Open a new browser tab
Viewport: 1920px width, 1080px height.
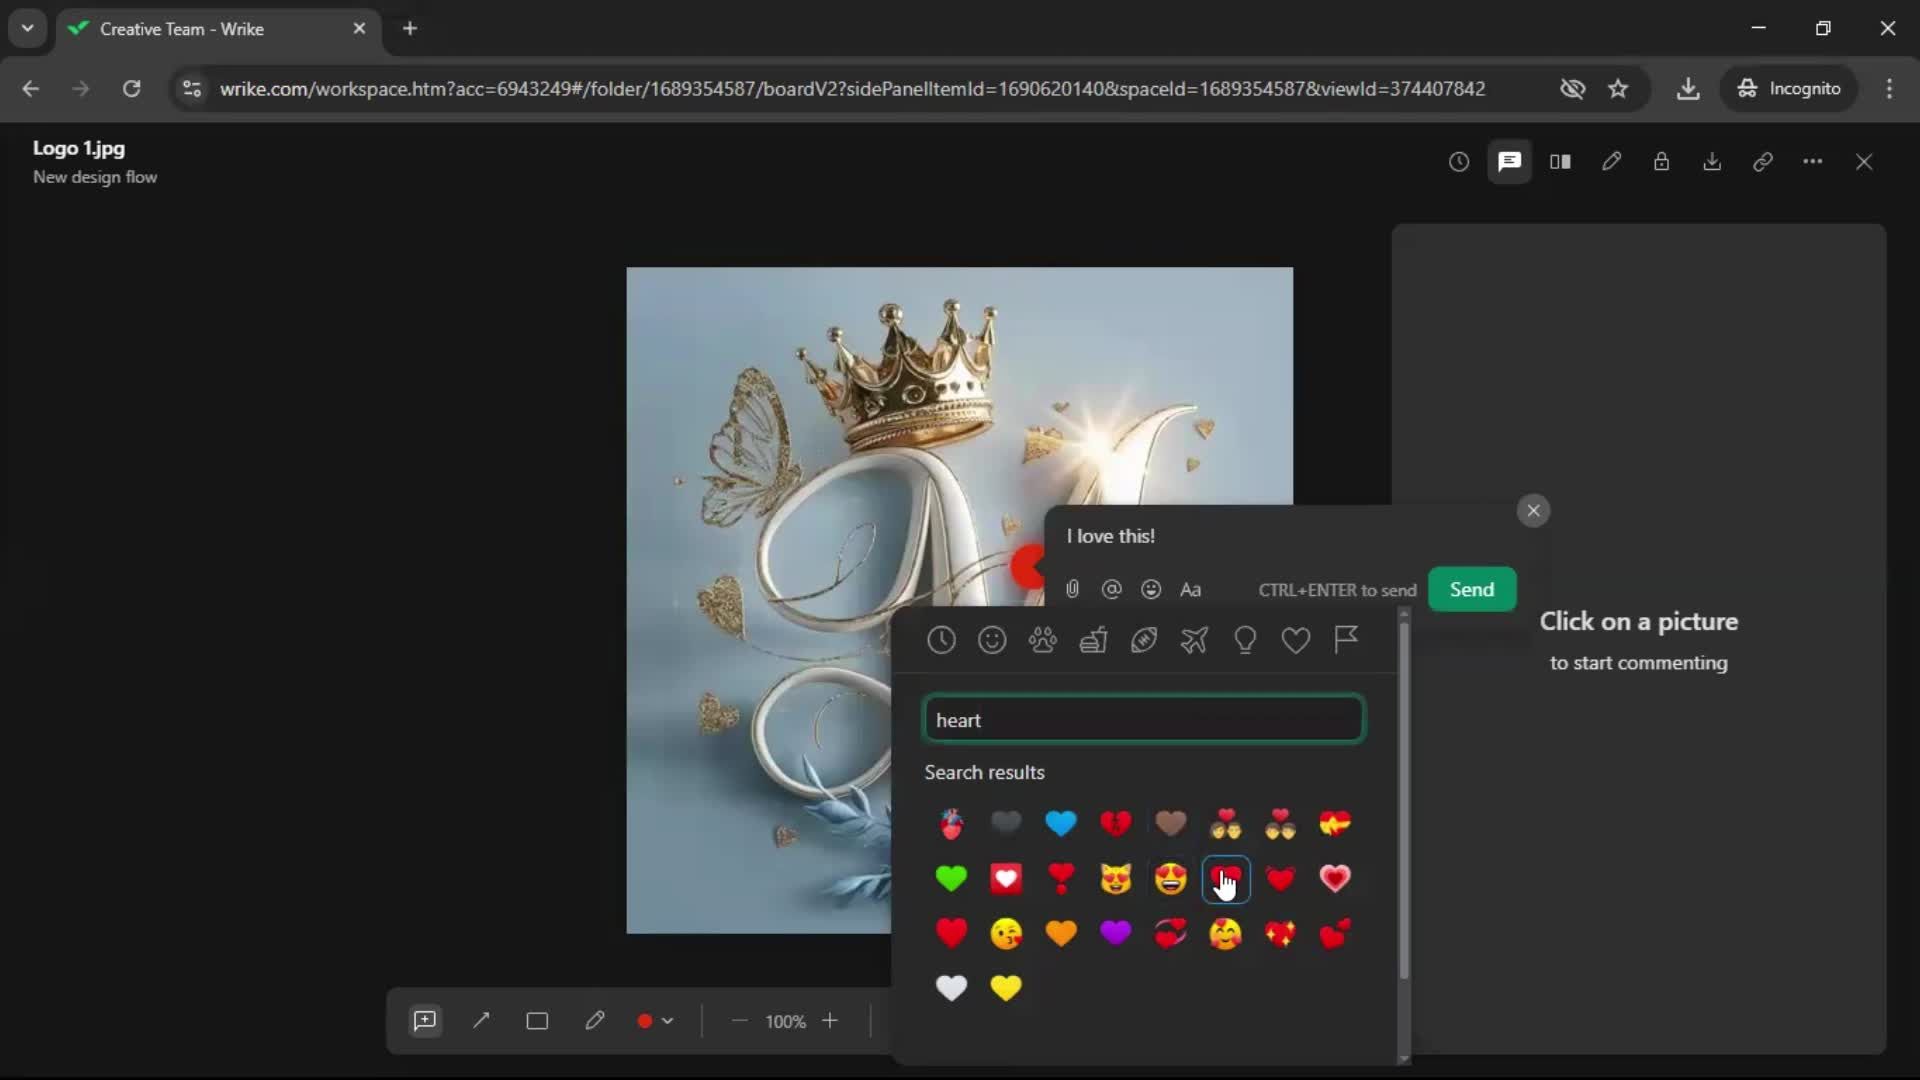pyautogui.click(x=410, y=28)
